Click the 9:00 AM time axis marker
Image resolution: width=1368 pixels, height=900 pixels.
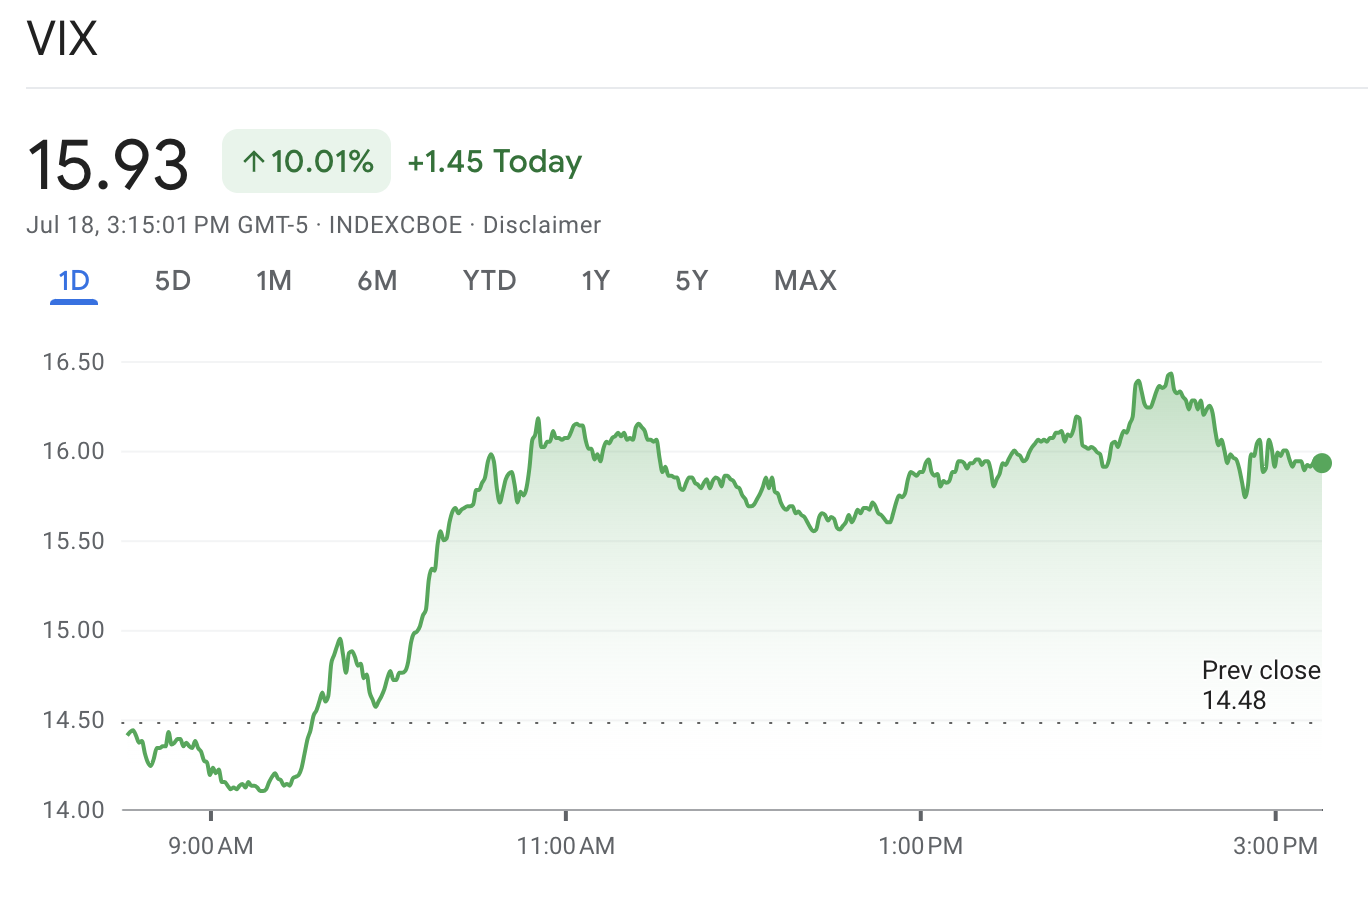tap(211, 846)
